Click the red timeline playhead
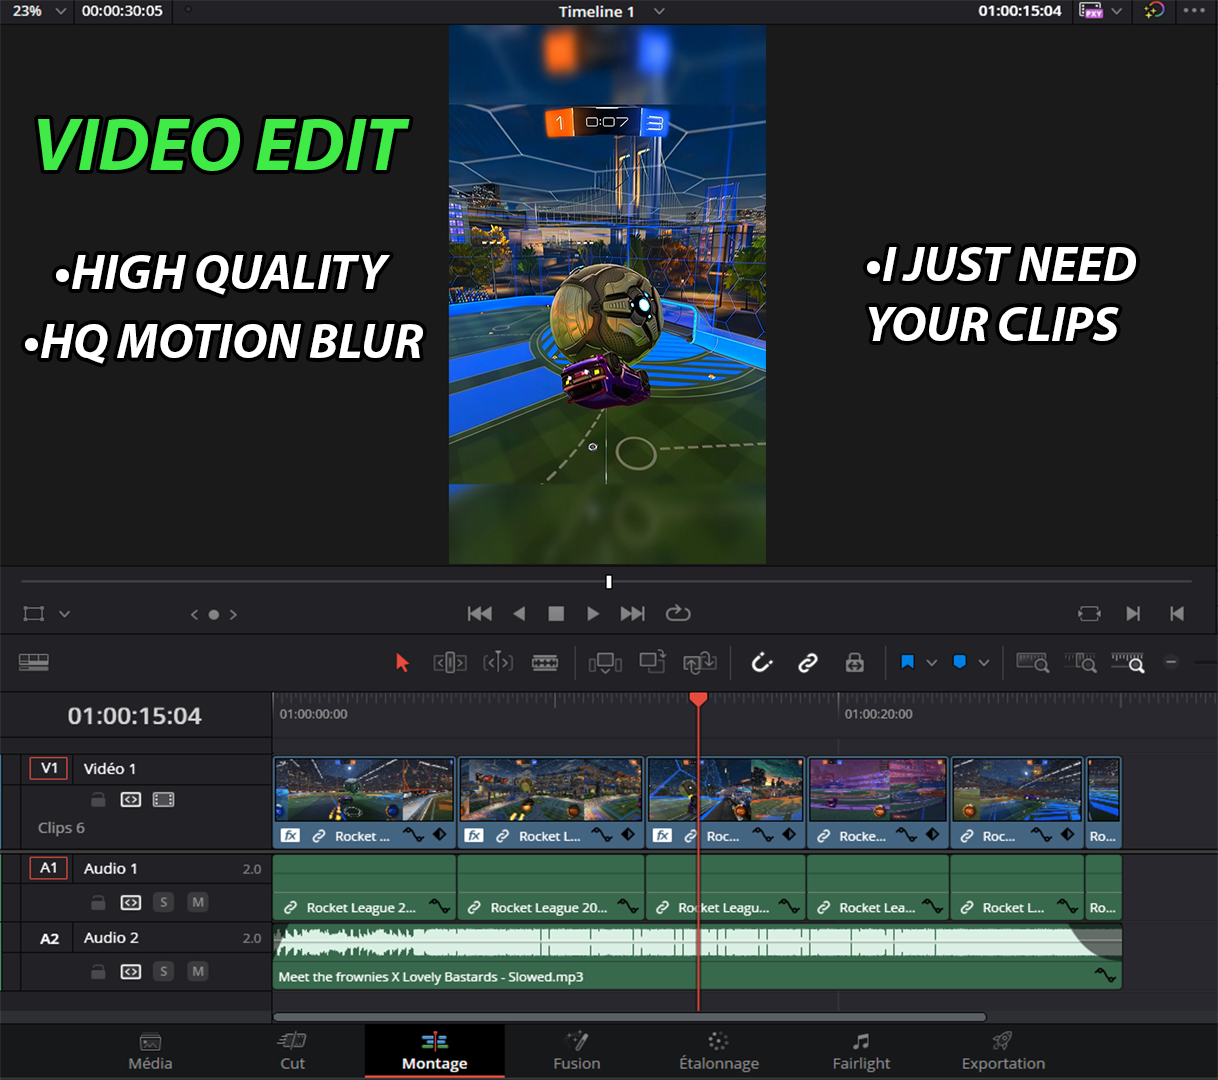 (698, 699)
